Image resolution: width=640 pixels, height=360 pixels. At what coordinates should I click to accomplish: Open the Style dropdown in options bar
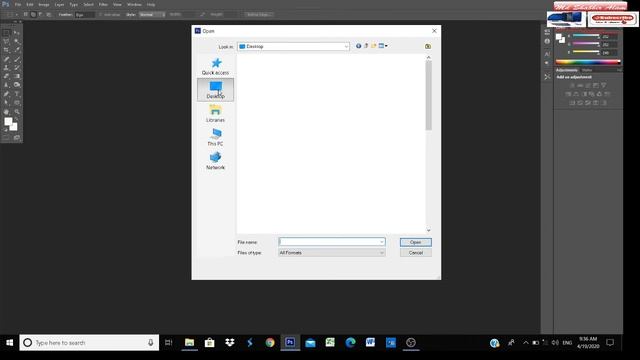coord(152,15)
